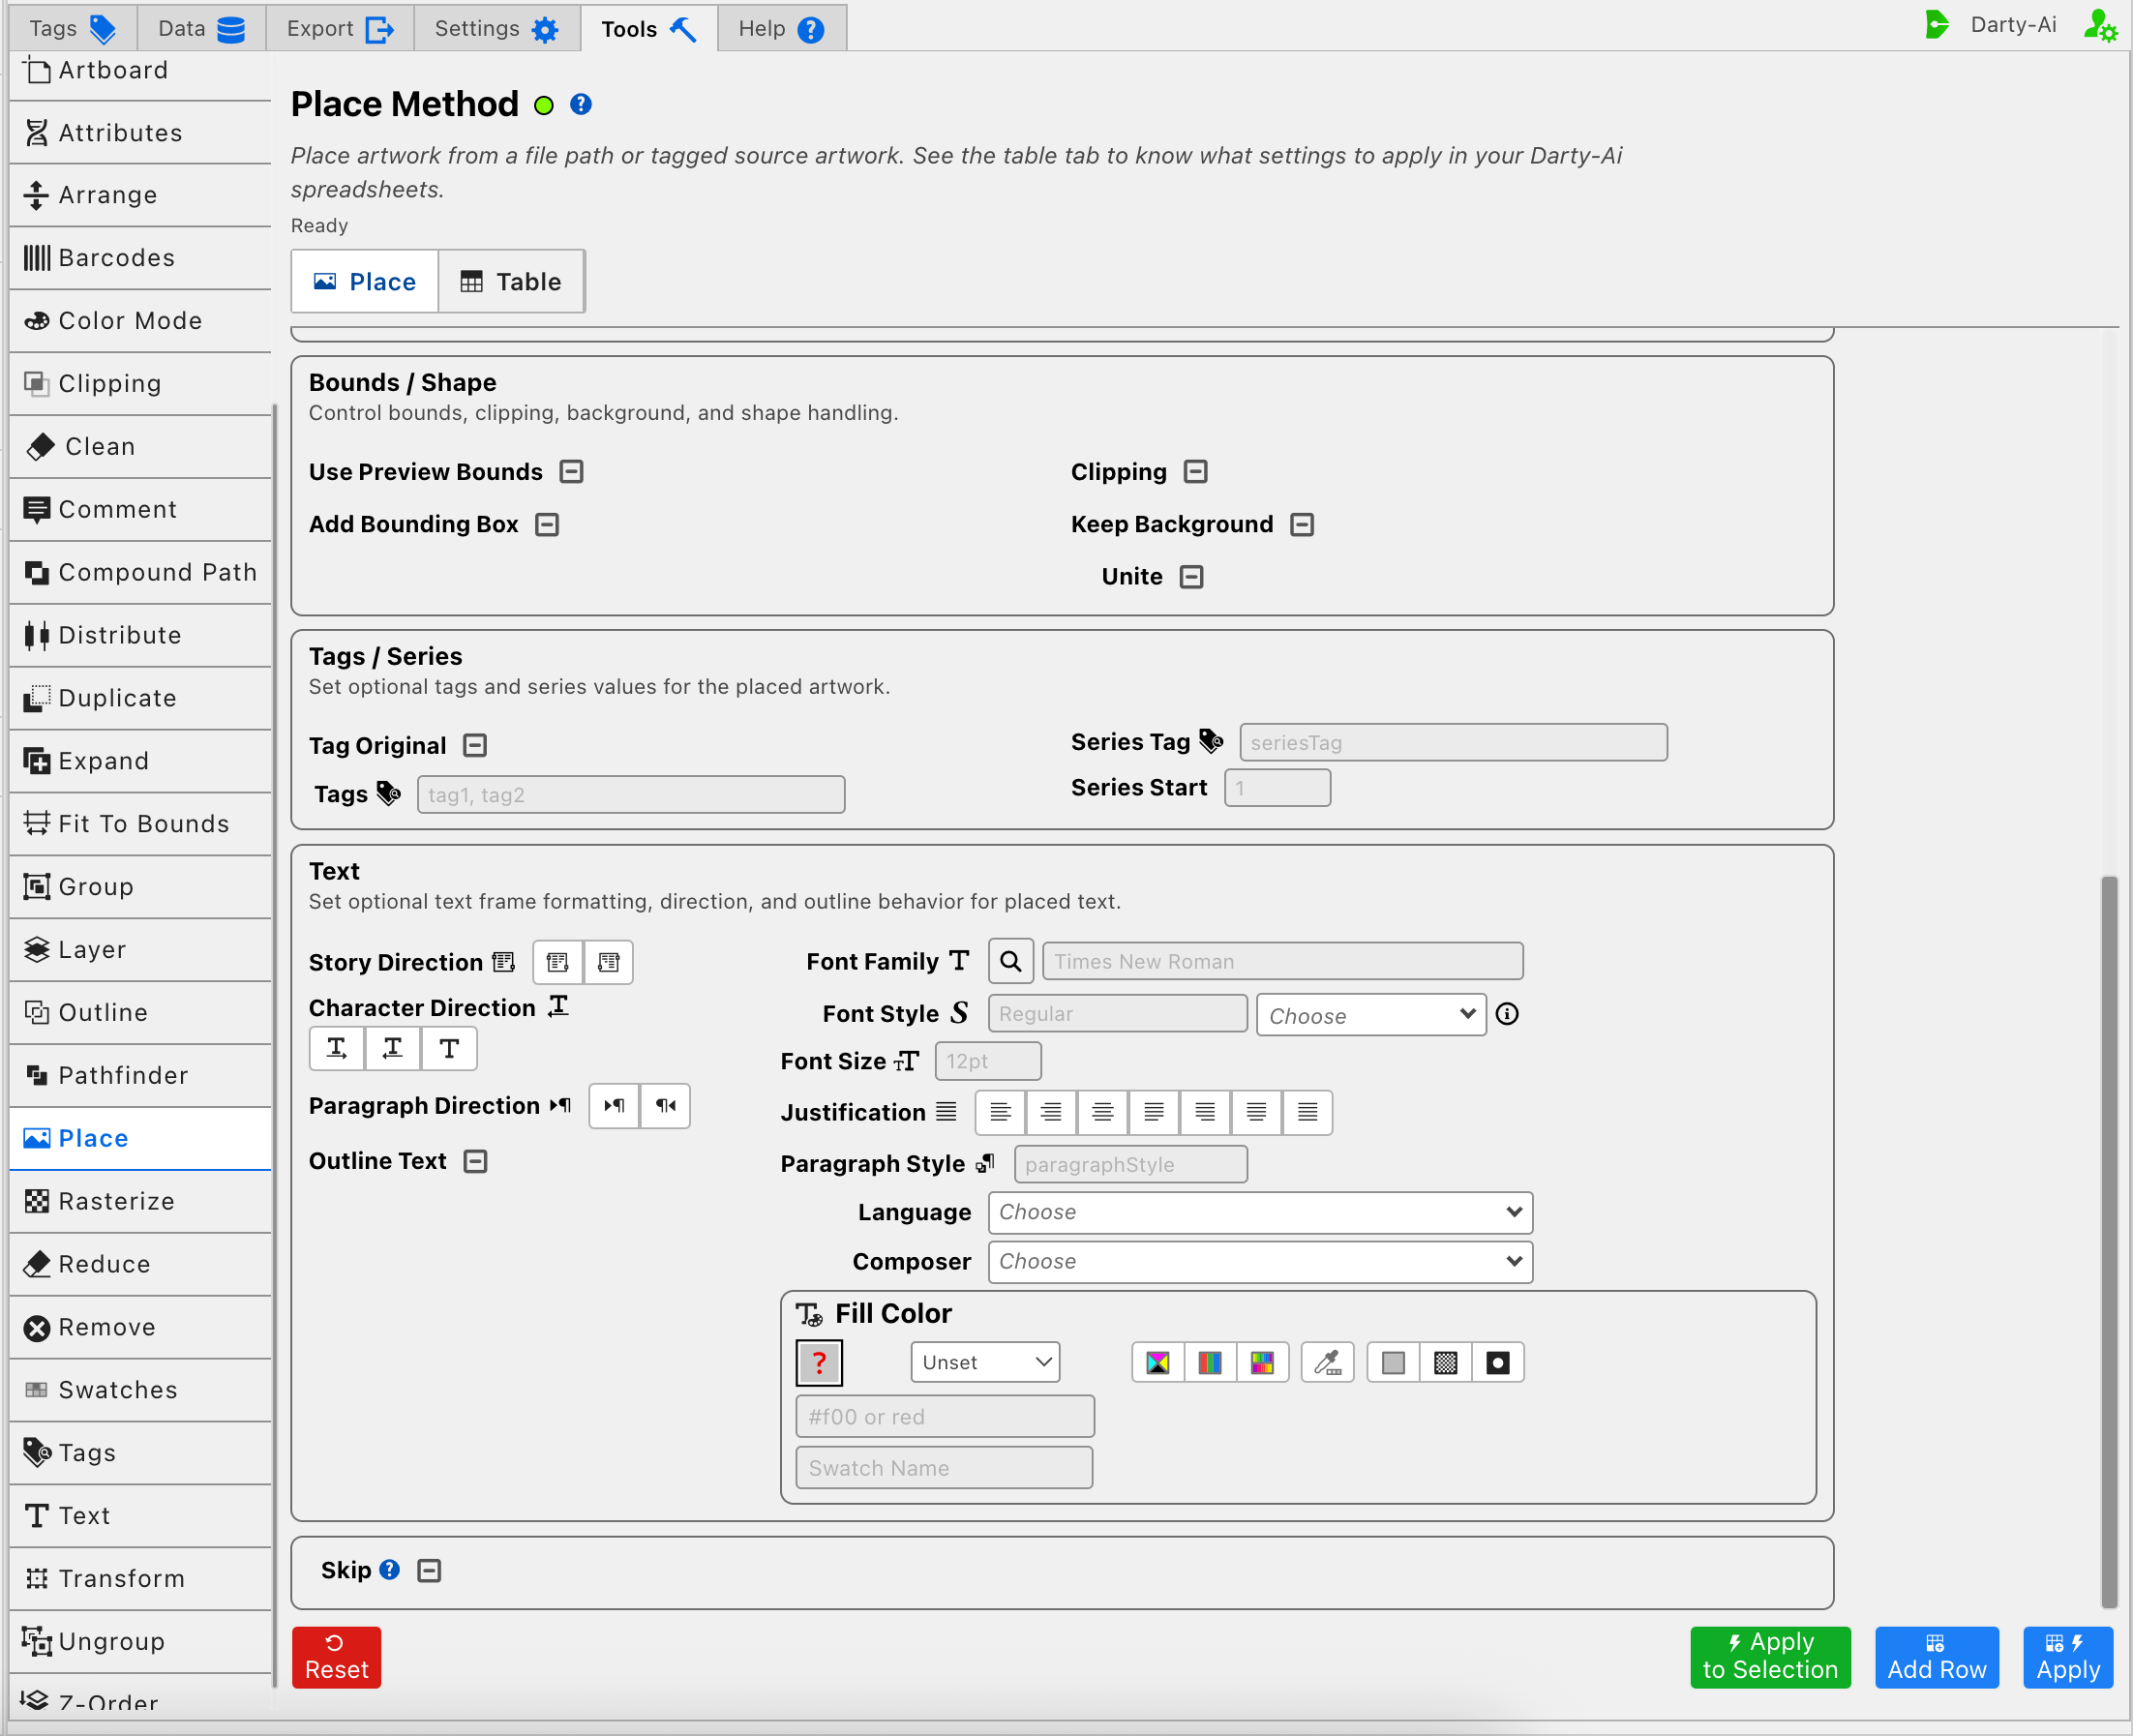Select the first character direction button

337,1048
